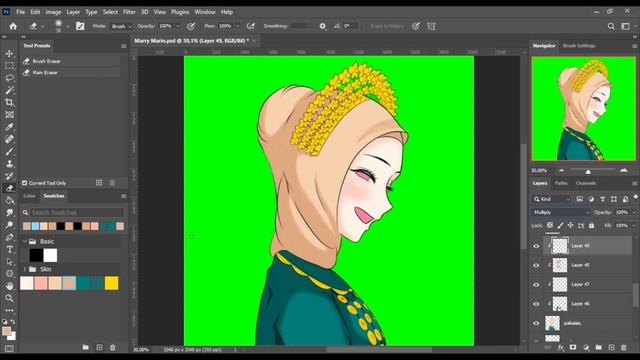Select the Brush tool in toolbar
This screenshot has height=360, width=640.
tap(9, 151)
